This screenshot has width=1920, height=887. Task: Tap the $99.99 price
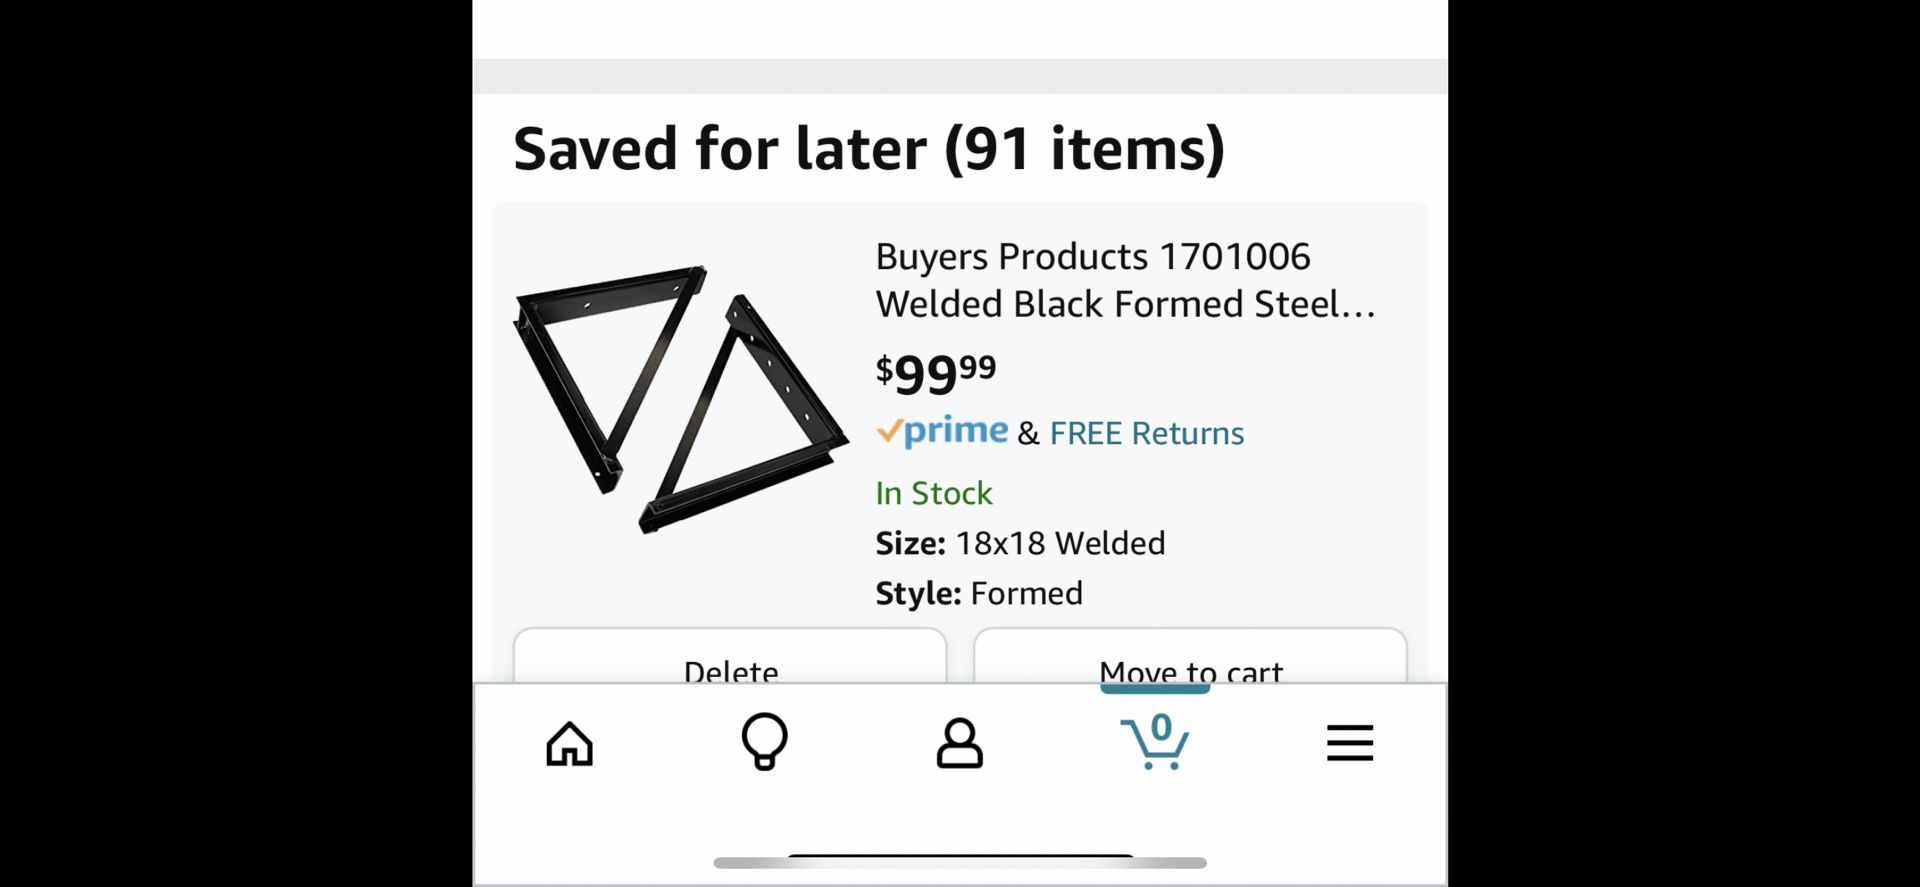tap(936, 373)
